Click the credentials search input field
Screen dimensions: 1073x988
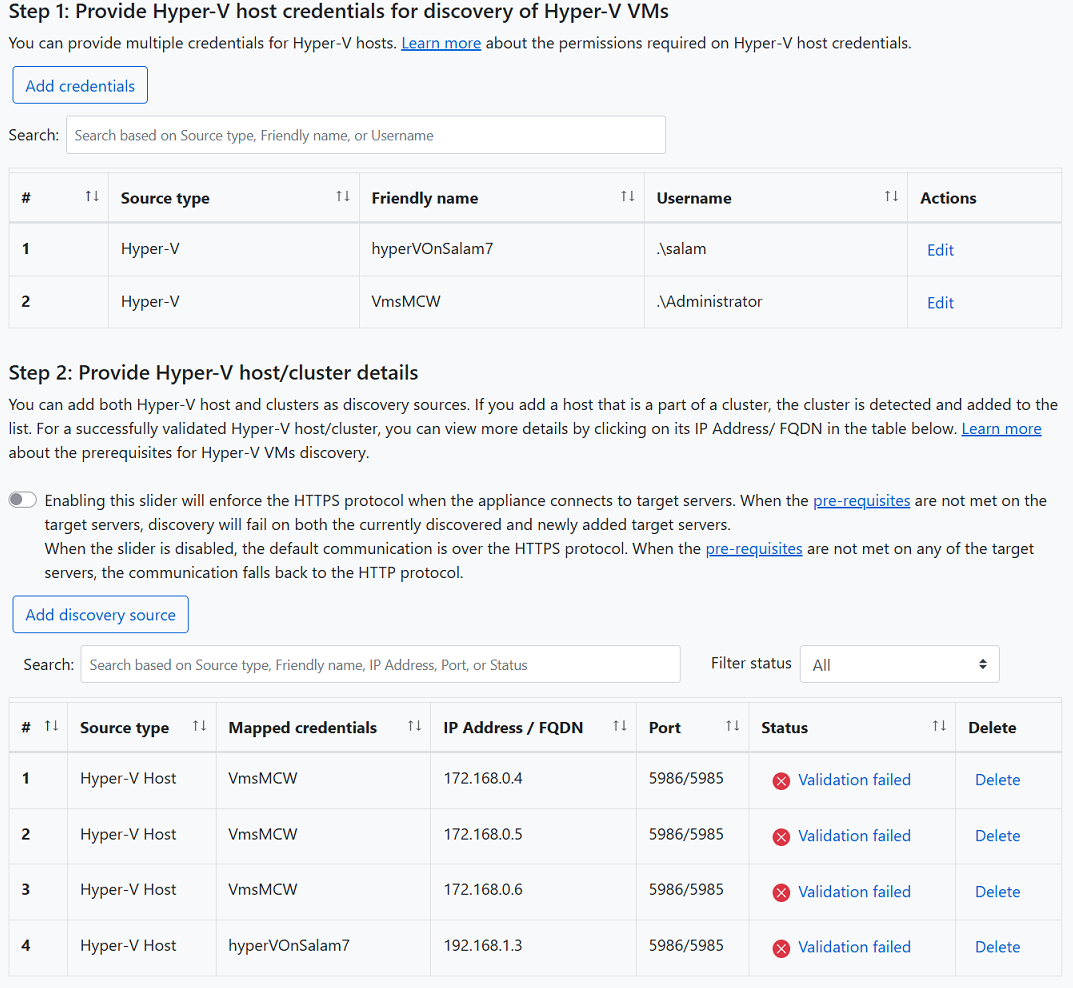[x=365, y=135]
